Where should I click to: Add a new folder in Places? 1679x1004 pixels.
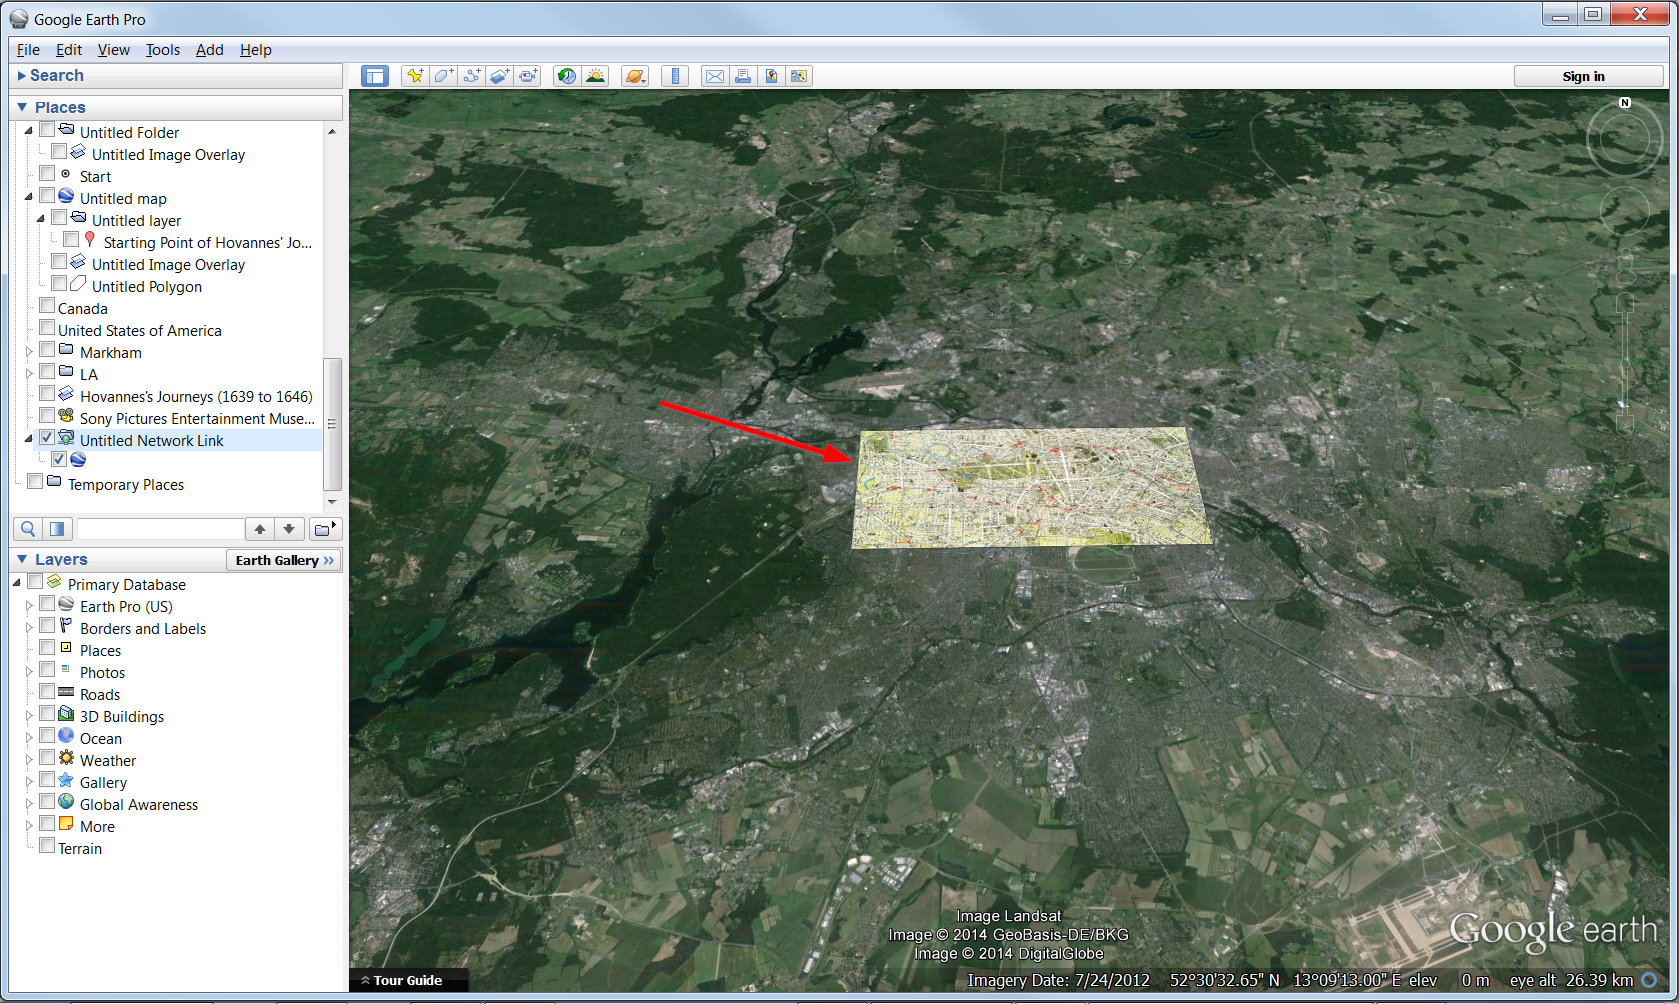324,529
